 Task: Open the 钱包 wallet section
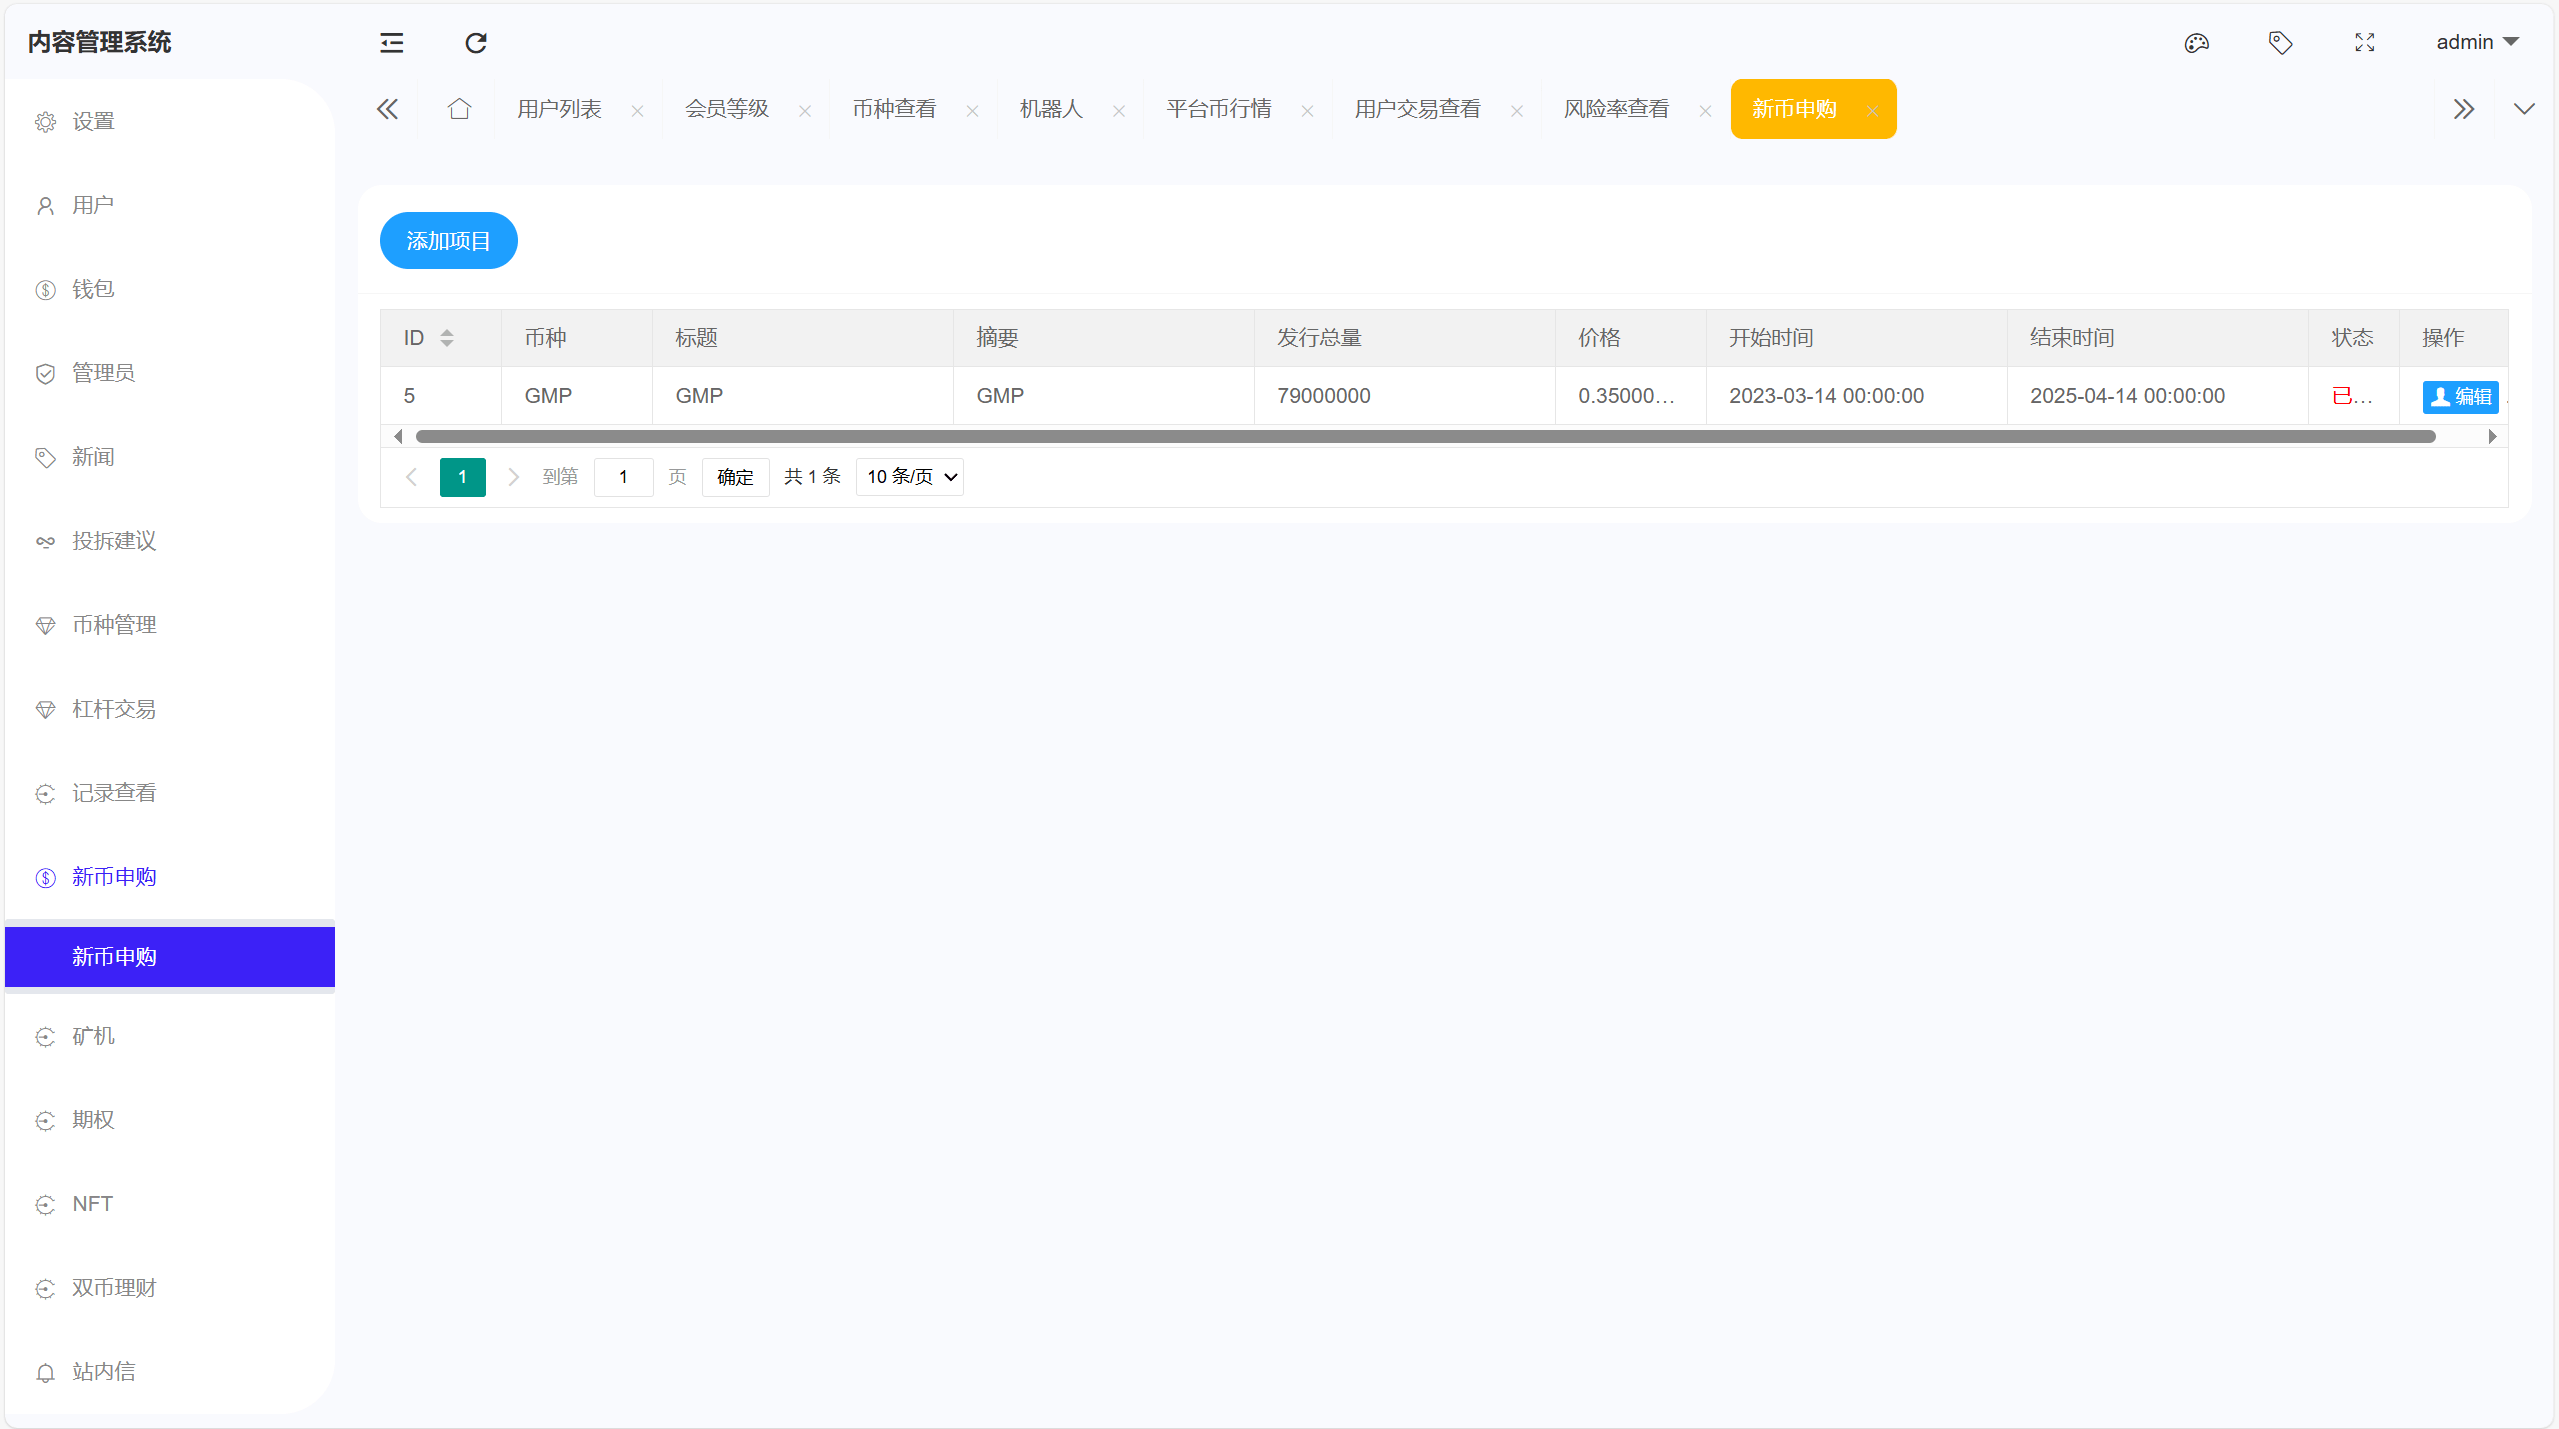[x=94, y=289]
